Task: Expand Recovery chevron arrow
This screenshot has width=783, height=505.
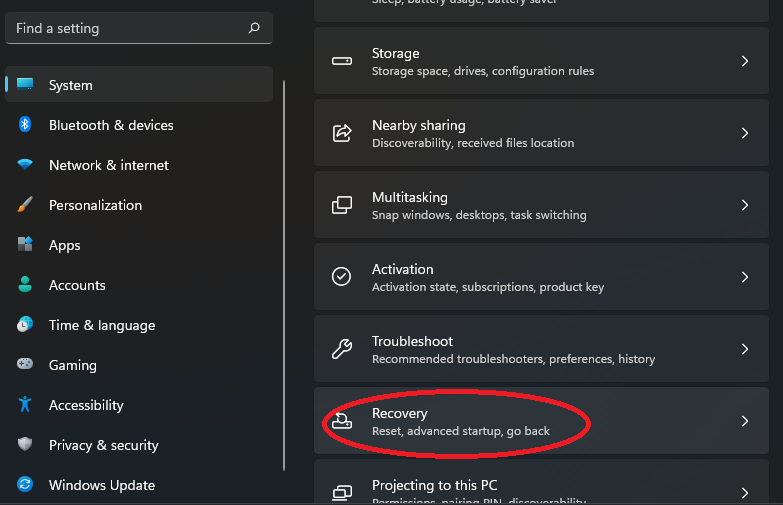Action: click(x=745, y=421)
